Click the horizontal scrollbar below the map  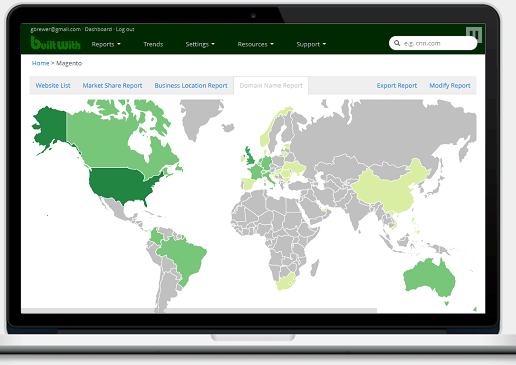point(199,311)
